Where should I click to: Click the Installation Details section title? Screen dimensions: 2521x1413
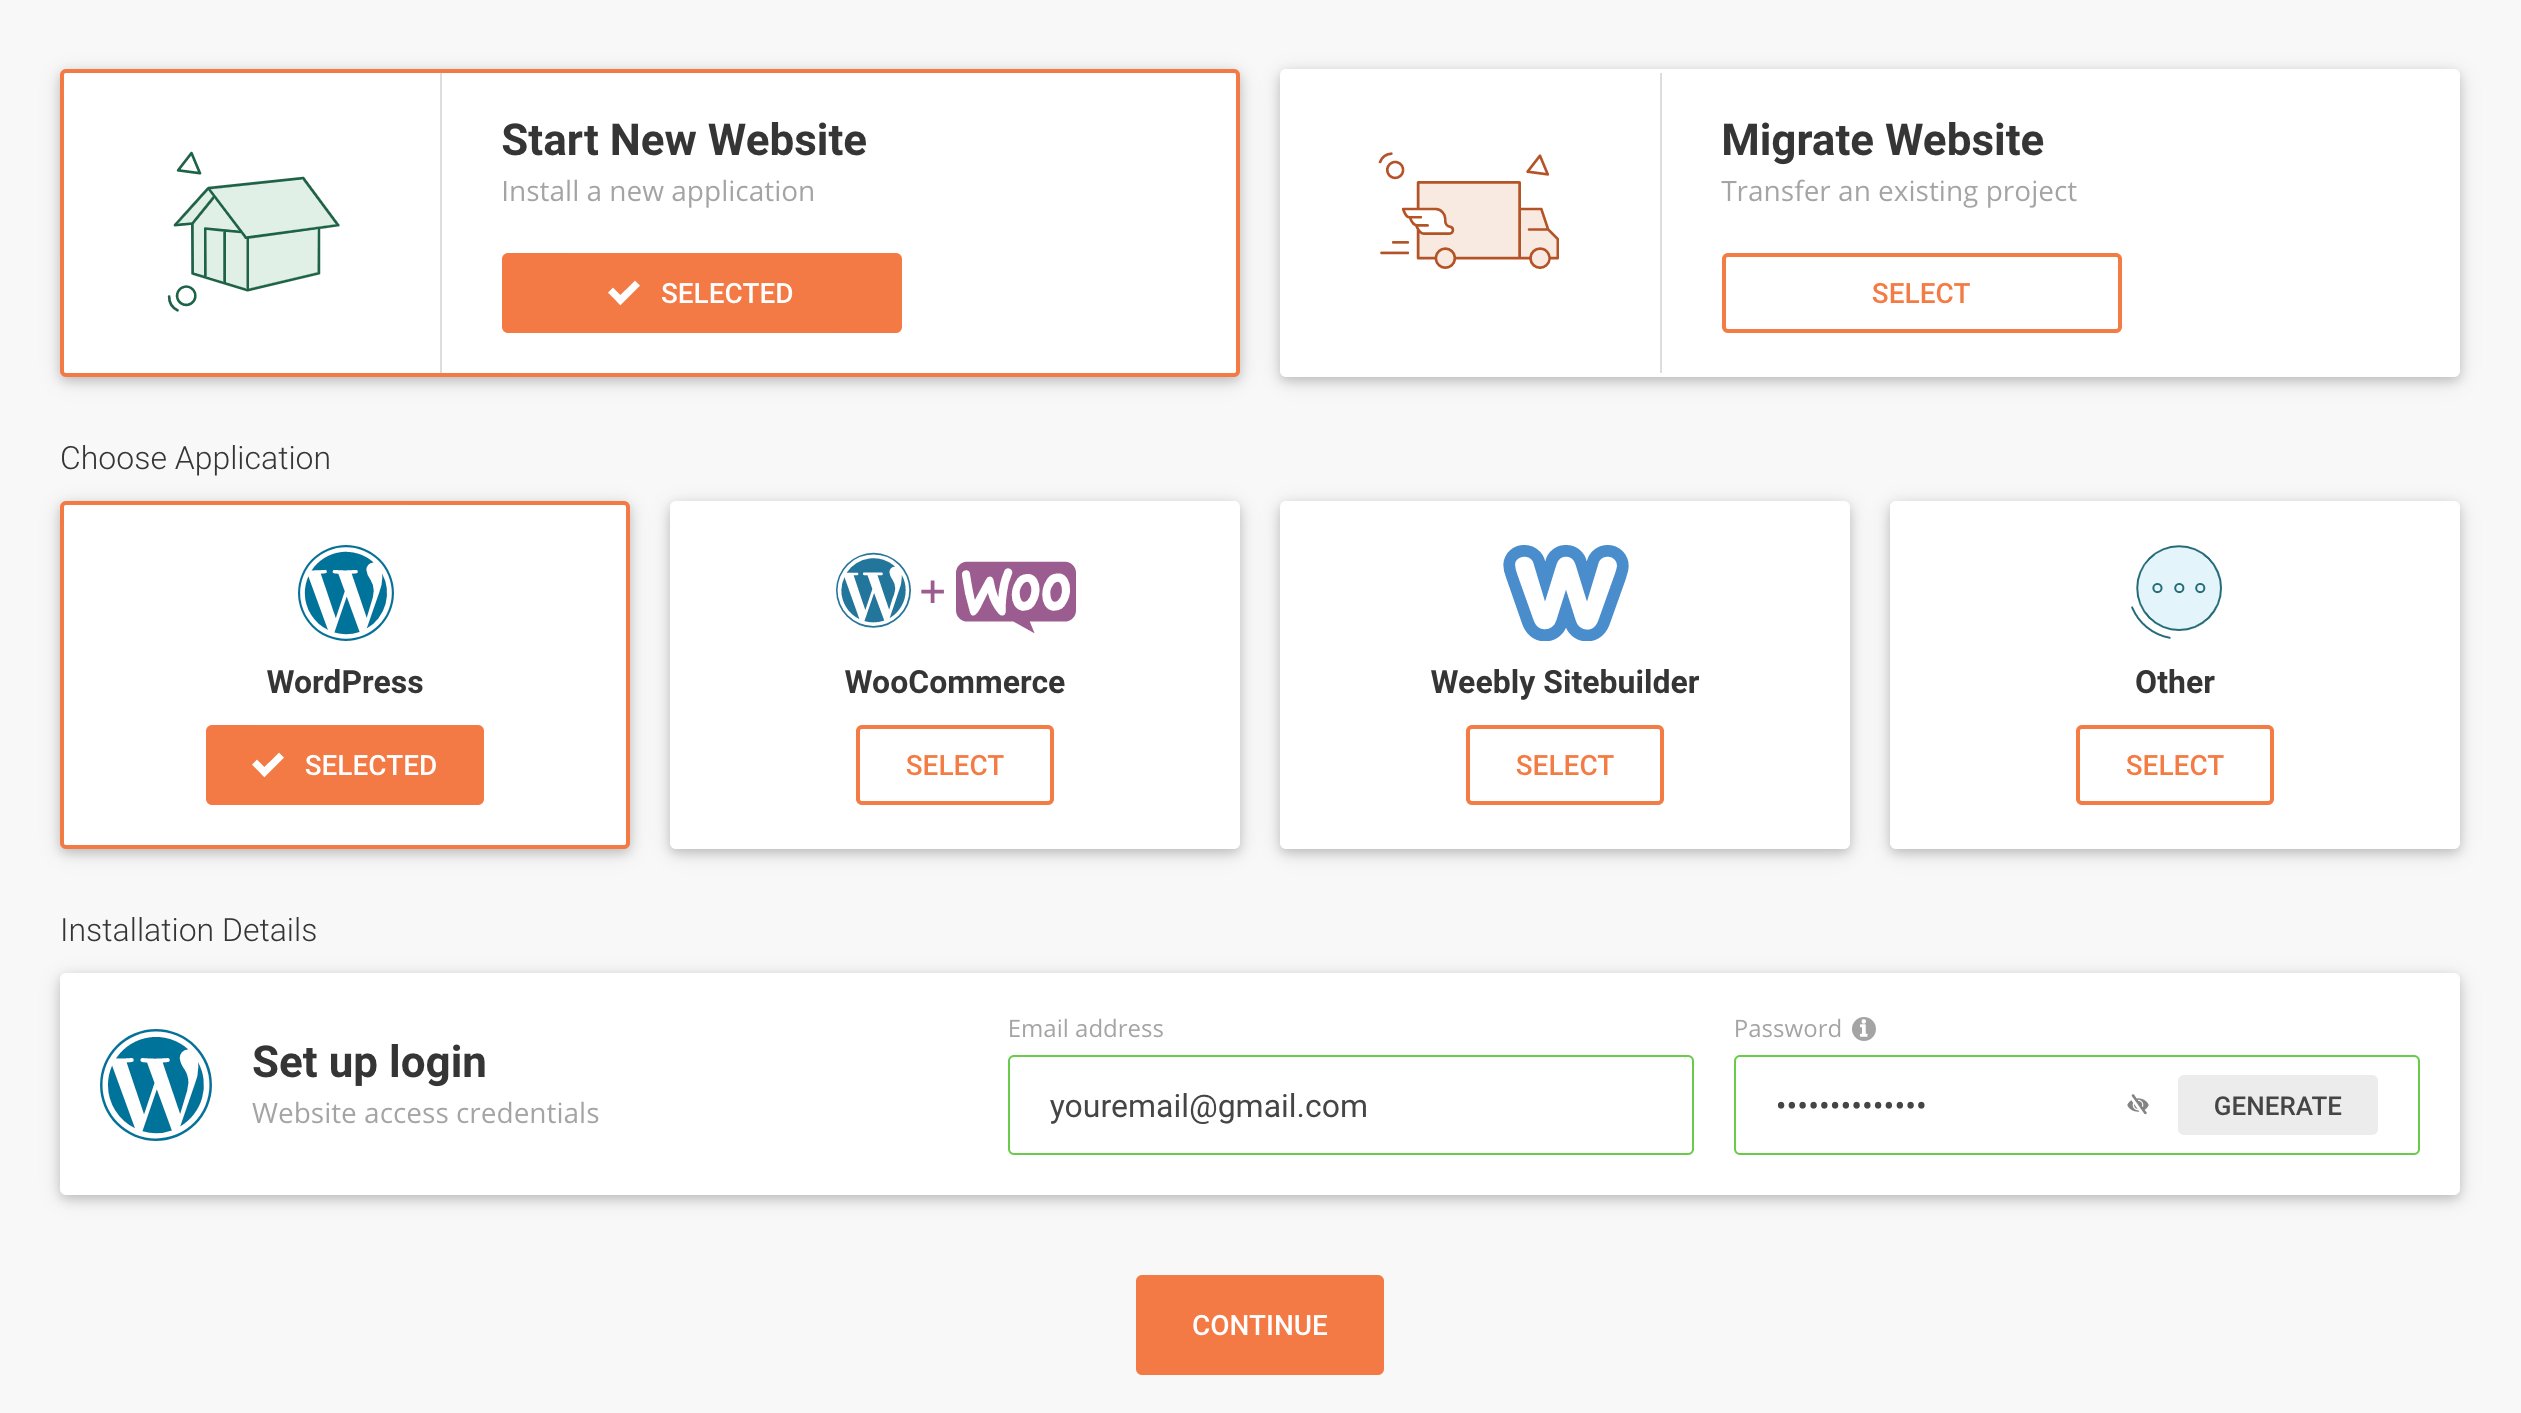(188, 930)
